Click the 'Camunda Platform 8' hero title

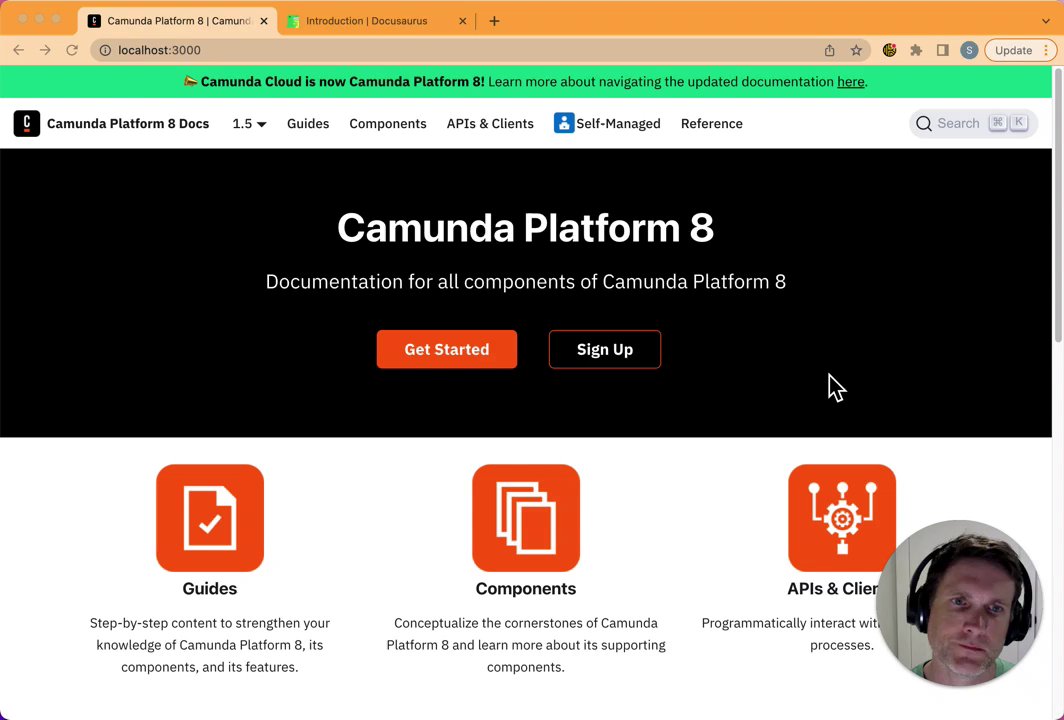[526, 227]
